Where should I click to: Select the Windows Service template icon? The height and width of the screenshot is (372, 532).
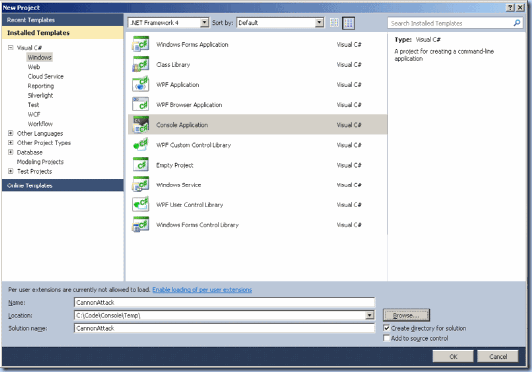click(140, 184)
